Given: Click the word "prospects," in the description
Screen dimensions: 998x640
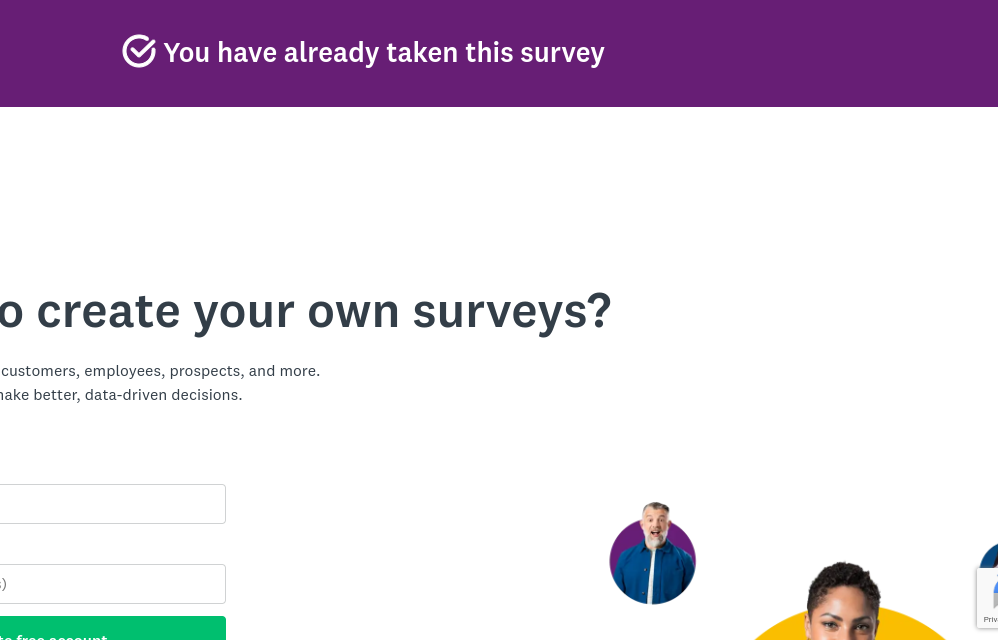Looking at the screenshot, I should click(207, 371).
